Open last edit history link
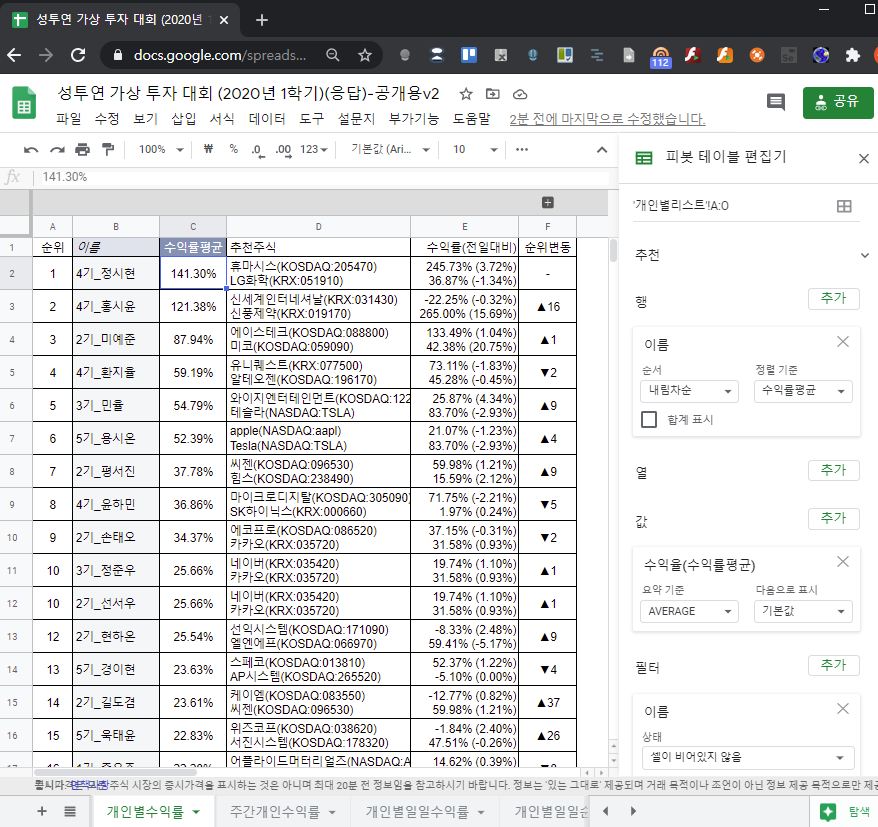Screen dimensions: 878x827 (607, 119)
